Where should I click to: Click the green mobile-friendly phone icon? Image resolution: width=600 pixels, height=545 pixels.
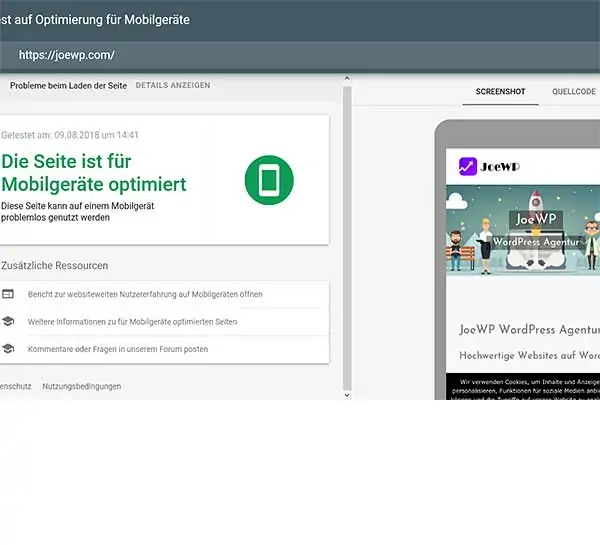tap(269, 180)
